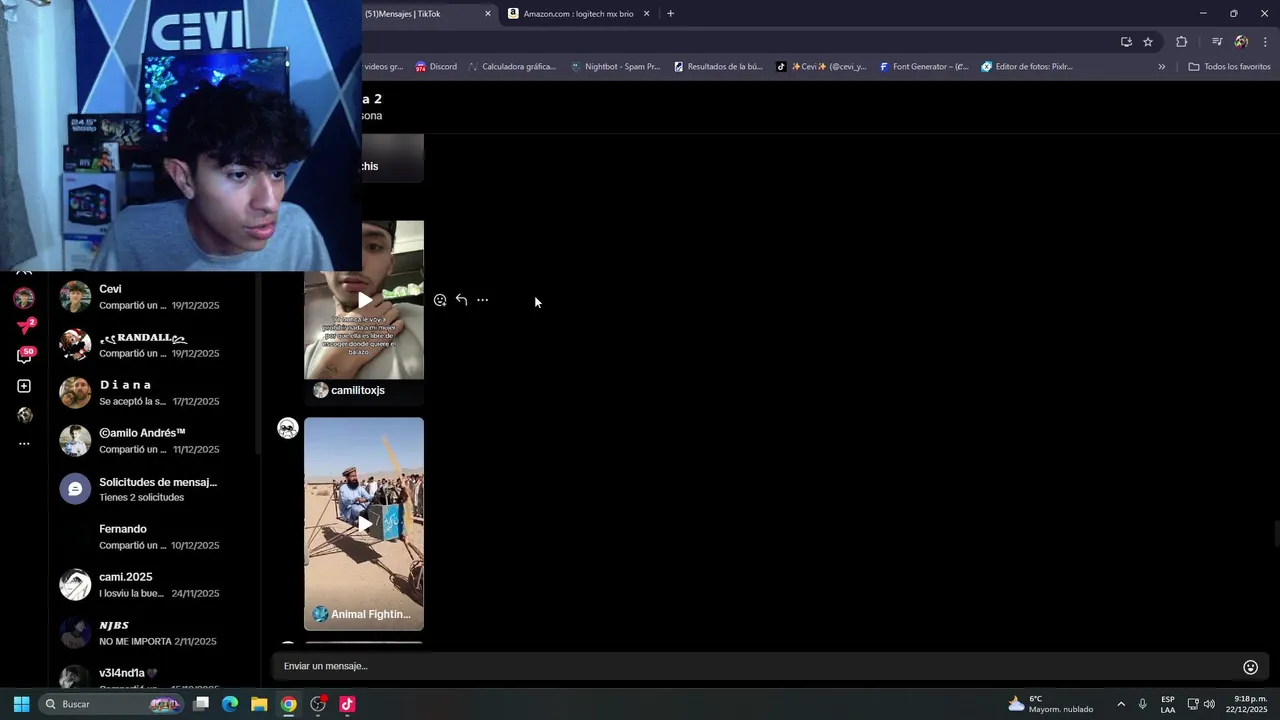1280x720 pixels.
Task: Launch Microsoft Edge from taskbar
Action: pyautogui.click(x=230, y=704)
